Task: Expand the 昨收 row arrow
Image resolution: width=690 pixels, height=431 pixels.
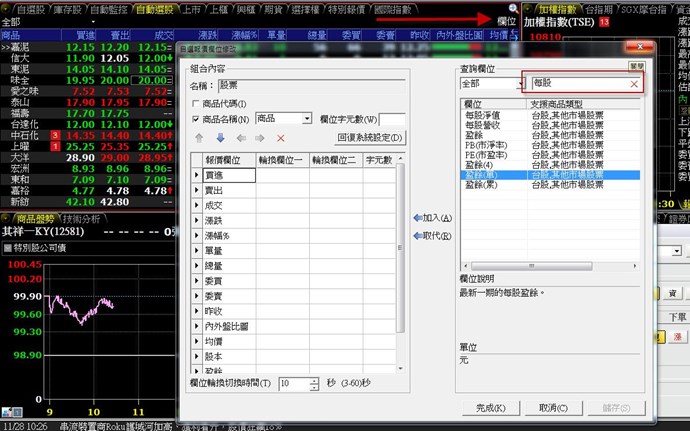Action: click(x=196, y=311)
